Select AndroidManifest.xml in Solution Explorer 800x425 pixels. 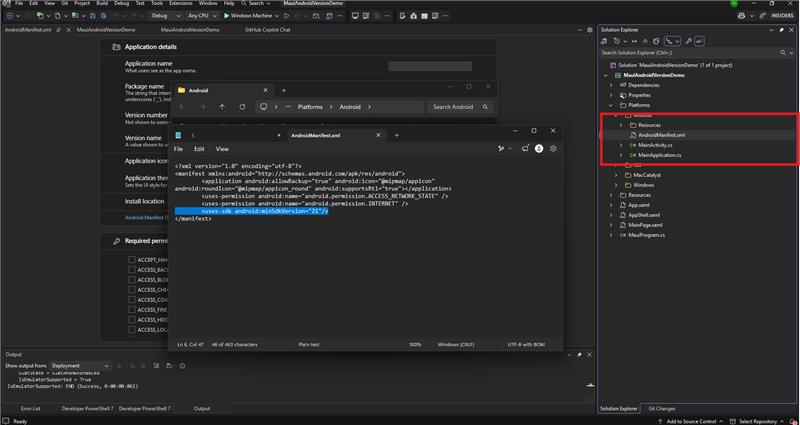pos(661,135)
